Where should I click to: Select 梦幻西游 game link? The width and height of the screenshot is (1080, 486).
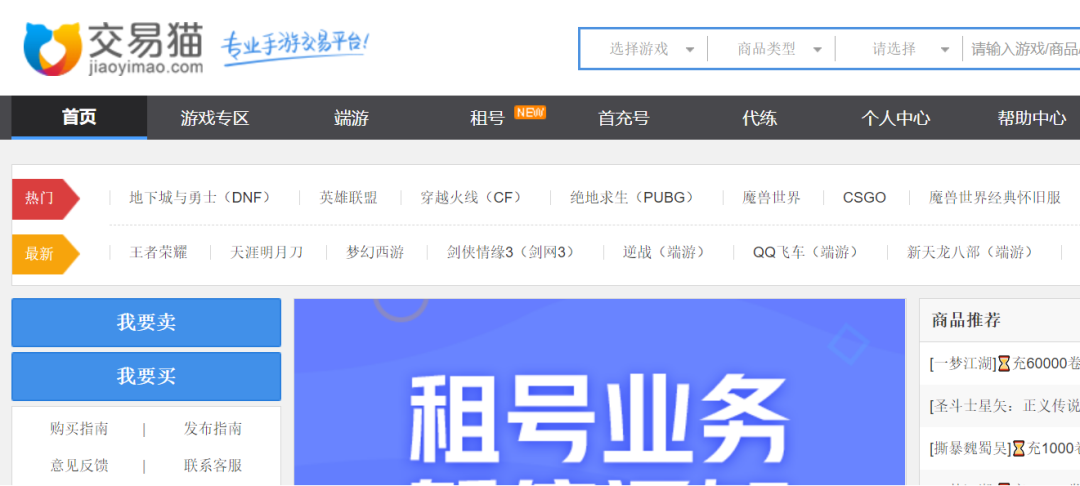pos(375,253)
